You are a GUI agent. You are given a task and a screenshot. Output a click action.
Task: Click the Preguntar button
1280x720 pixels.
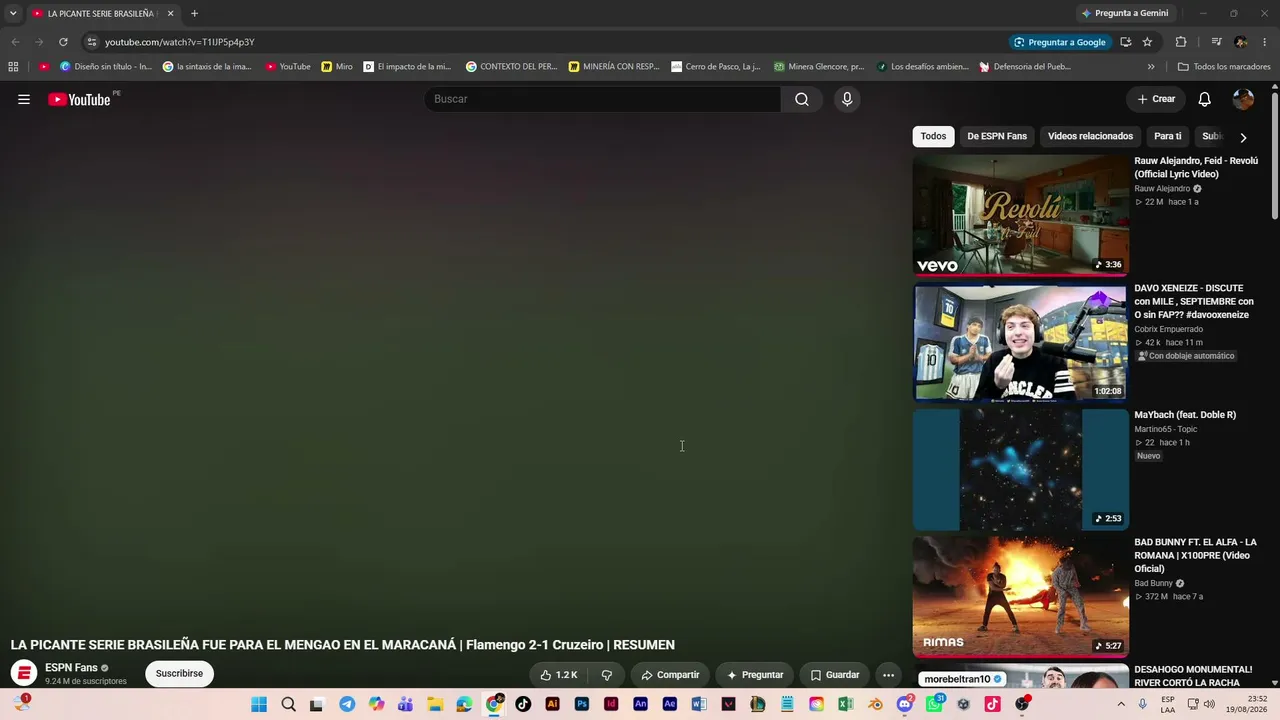click(x=755, y=675)
